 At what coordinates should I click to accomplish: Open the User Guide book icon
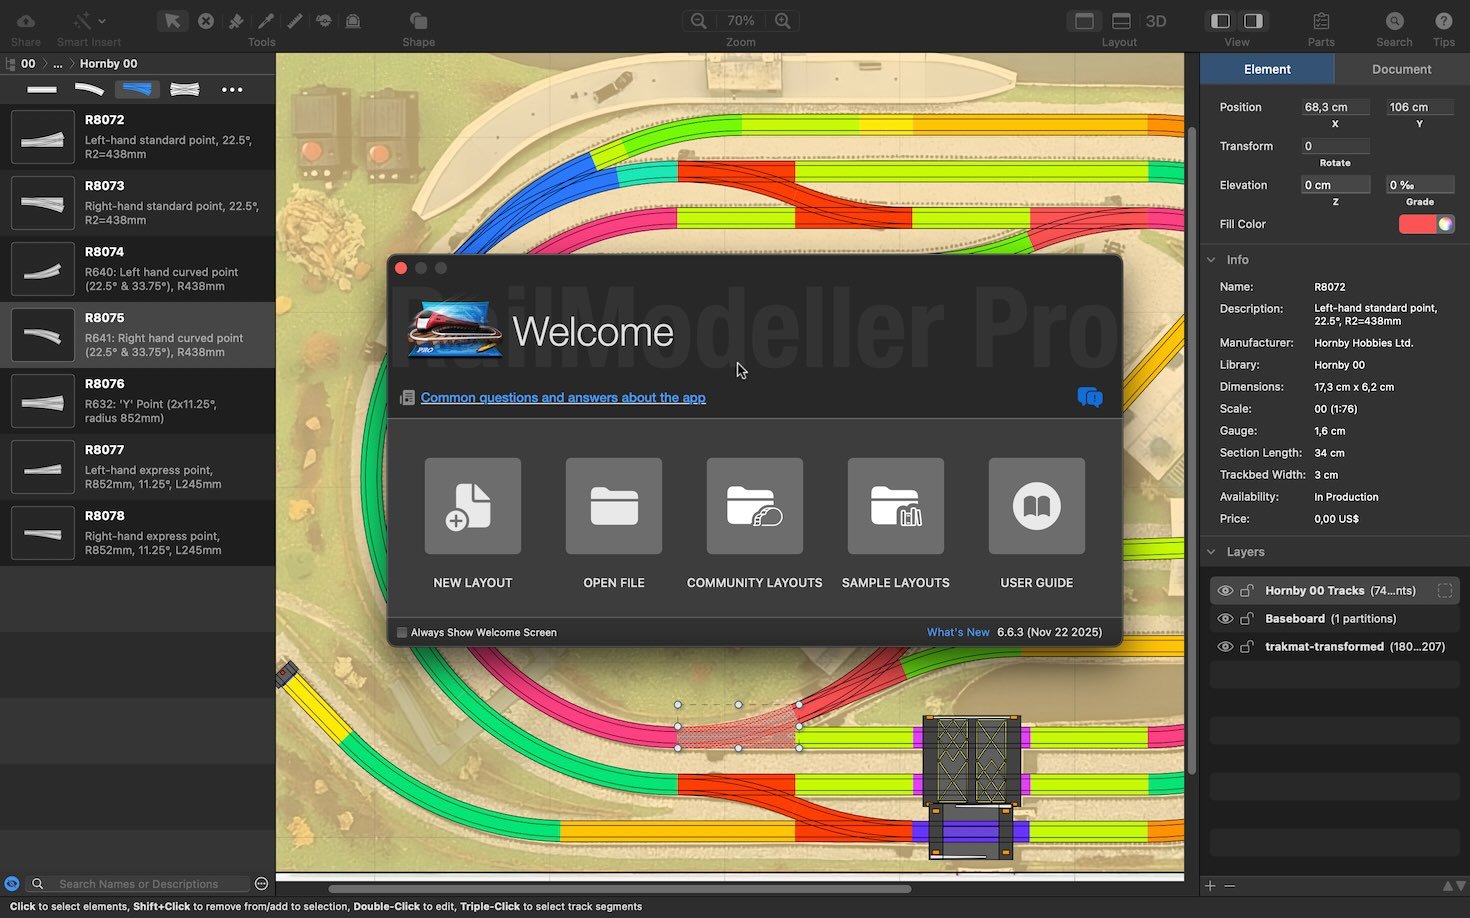pos(1036,506)
